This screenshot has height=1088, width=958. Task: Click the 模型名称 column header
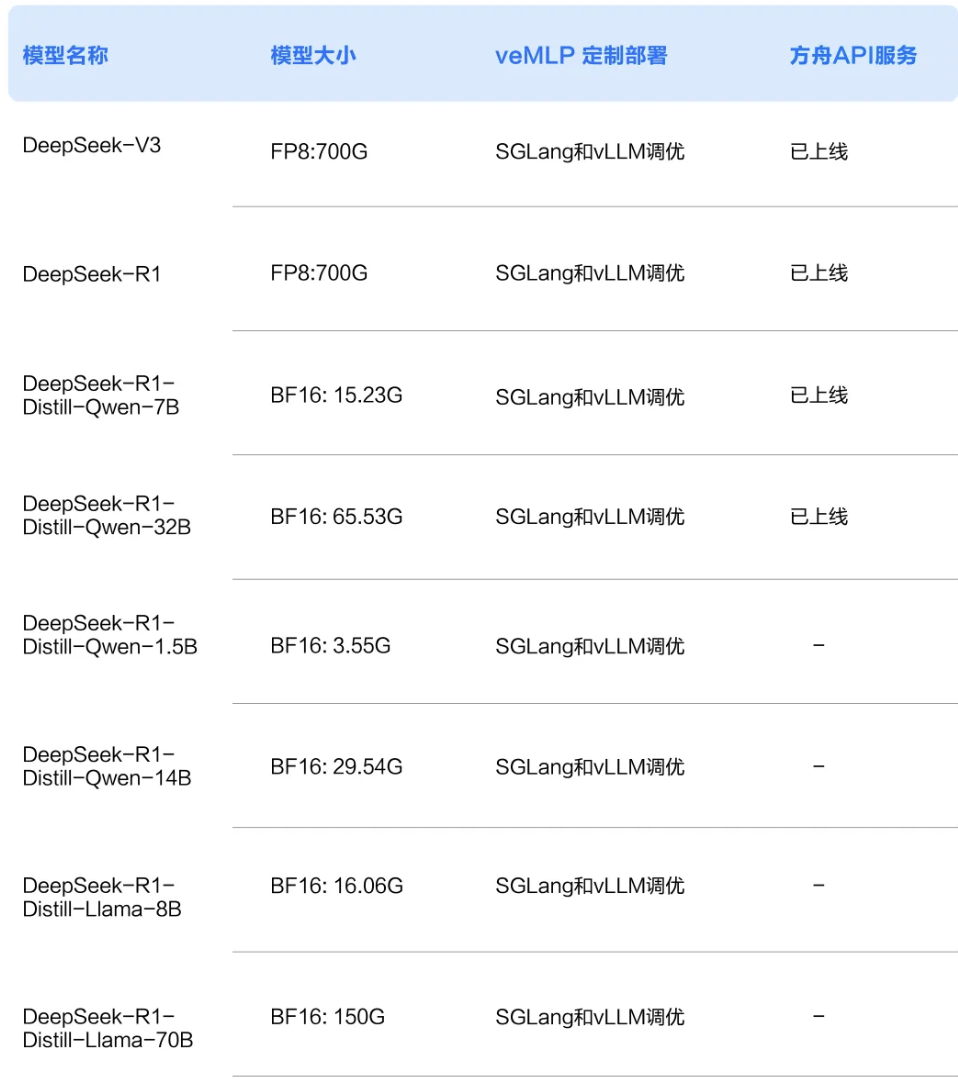[65, 56]
